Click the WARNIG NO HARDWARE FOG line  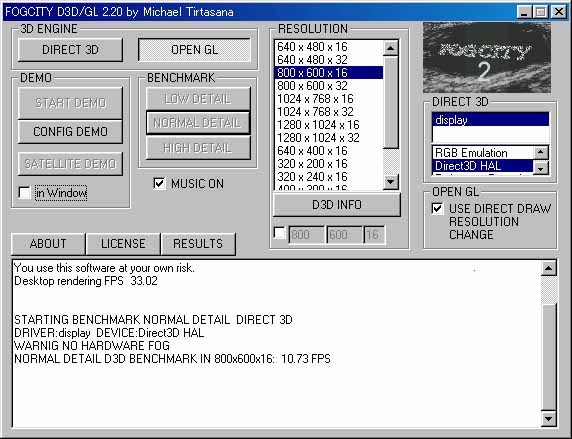92,346
